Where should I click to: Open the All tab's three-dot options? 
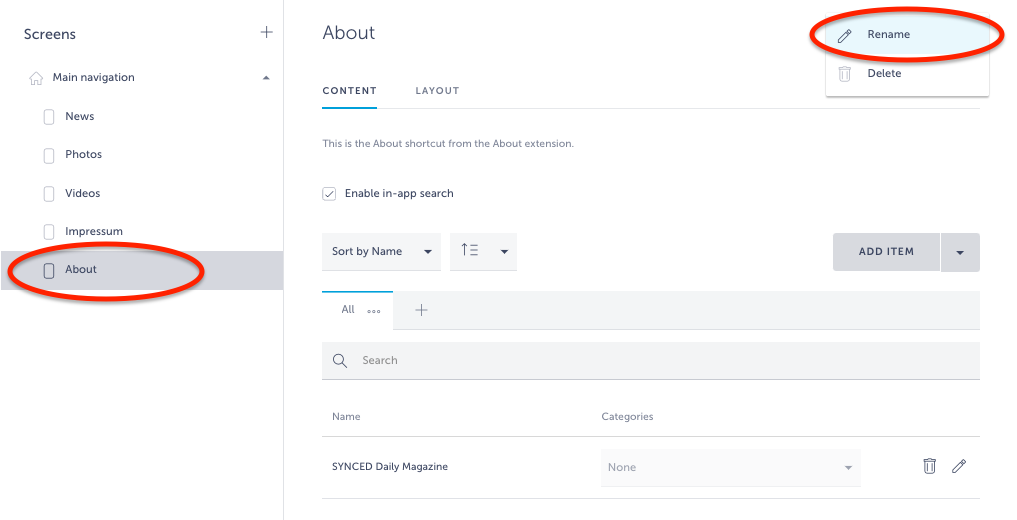pos(374,312)
